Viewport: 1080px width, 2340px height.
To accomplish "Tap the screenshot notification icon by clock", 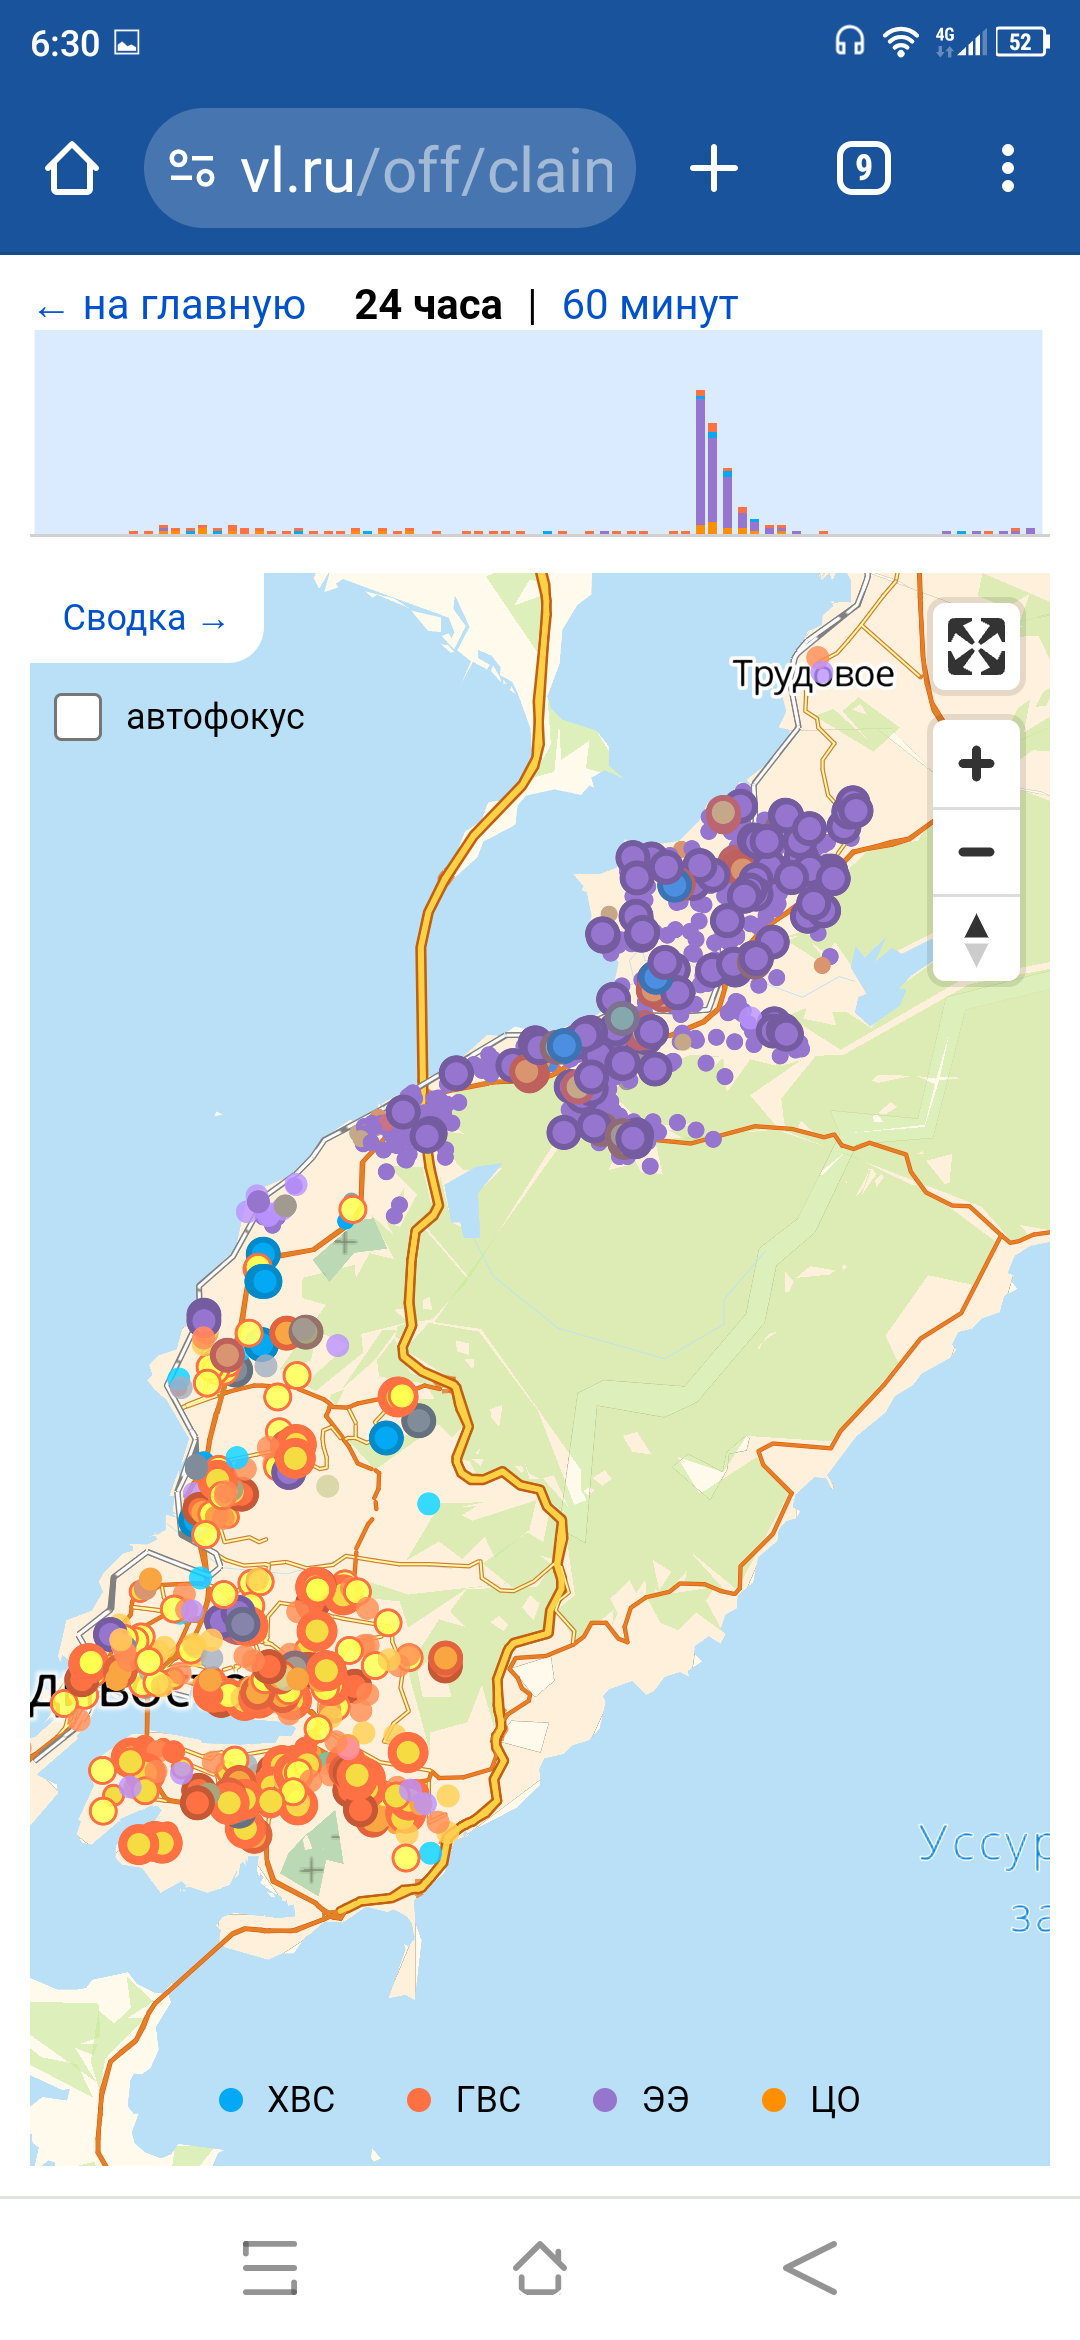I will 127,42.
